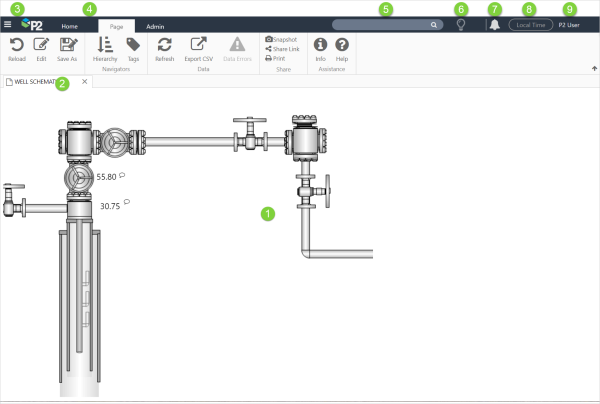This screenshot has width=600, height=404.
Task: Click the Edit page icon
Action: pyautogui.click(x=41, y=45)
